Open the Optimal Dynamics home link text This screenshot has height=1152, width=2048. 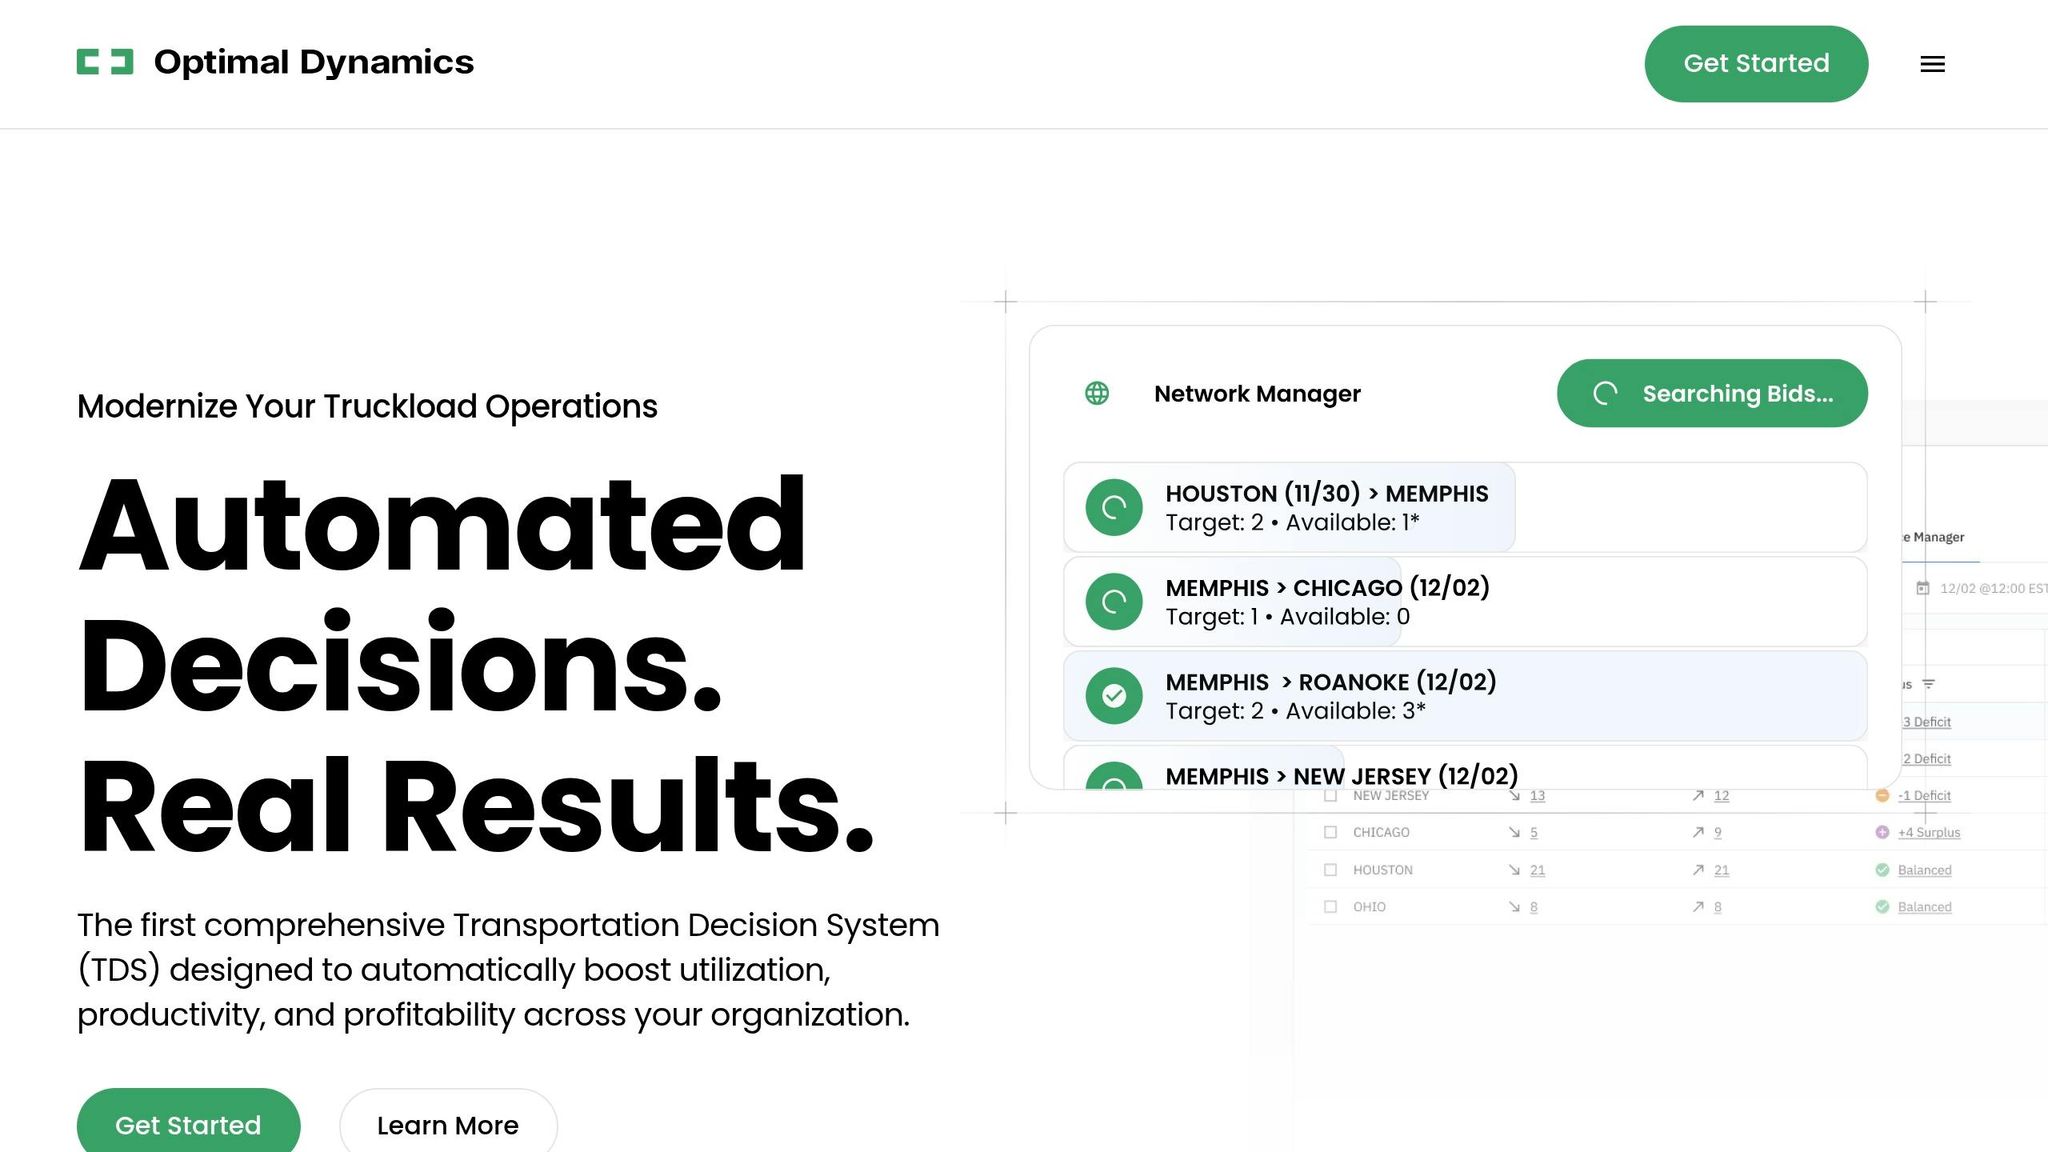[314, 62]
